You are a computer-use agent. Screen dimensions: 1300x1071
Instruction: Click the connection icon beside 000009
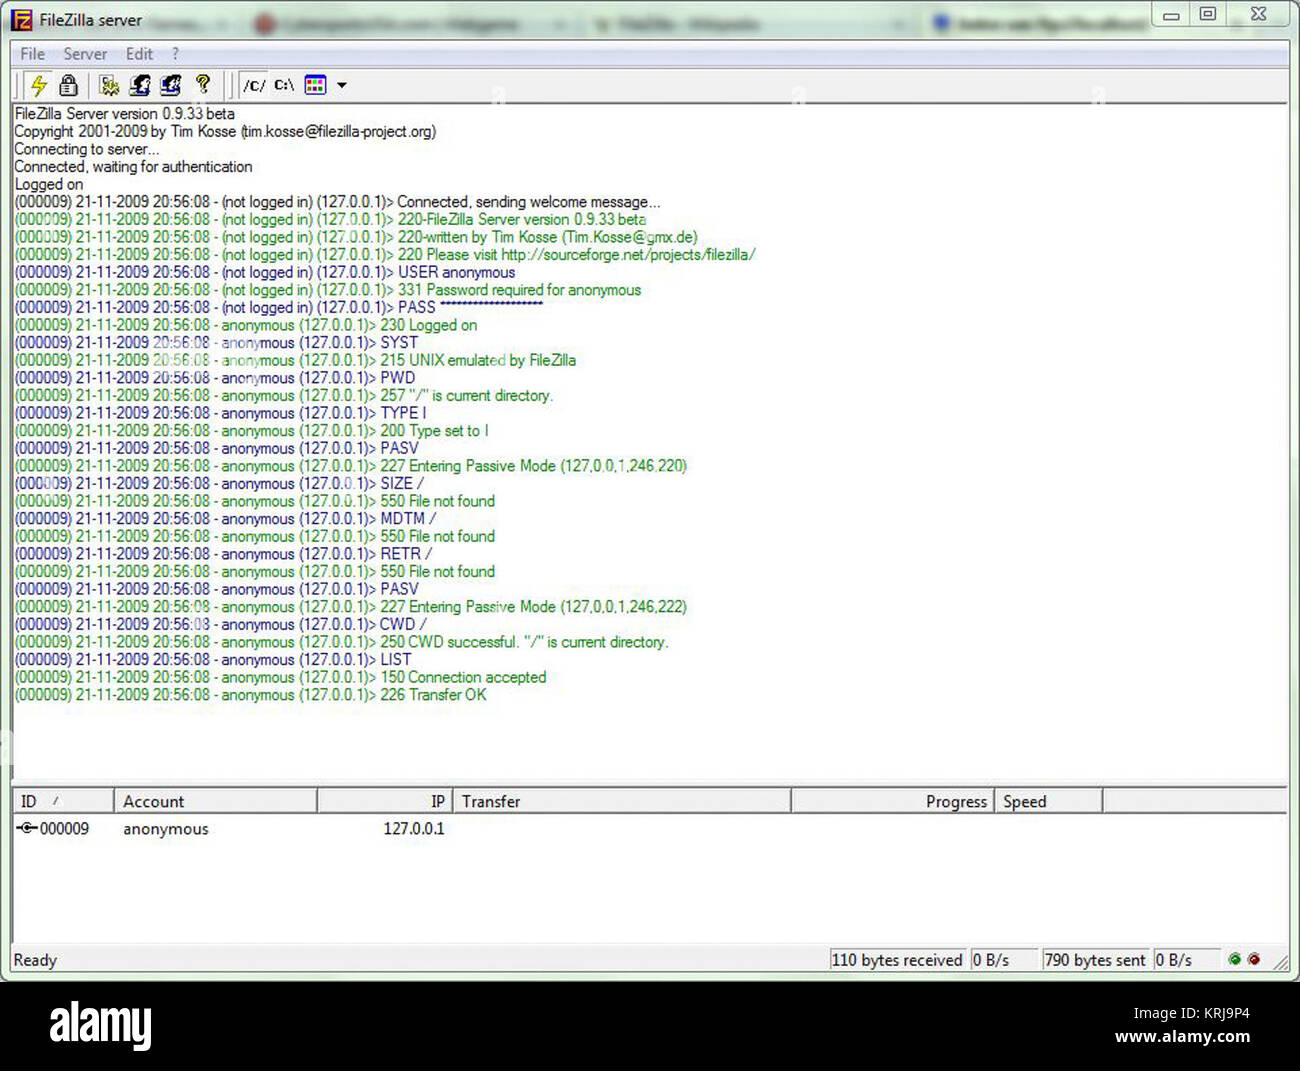tap(27, 828)
